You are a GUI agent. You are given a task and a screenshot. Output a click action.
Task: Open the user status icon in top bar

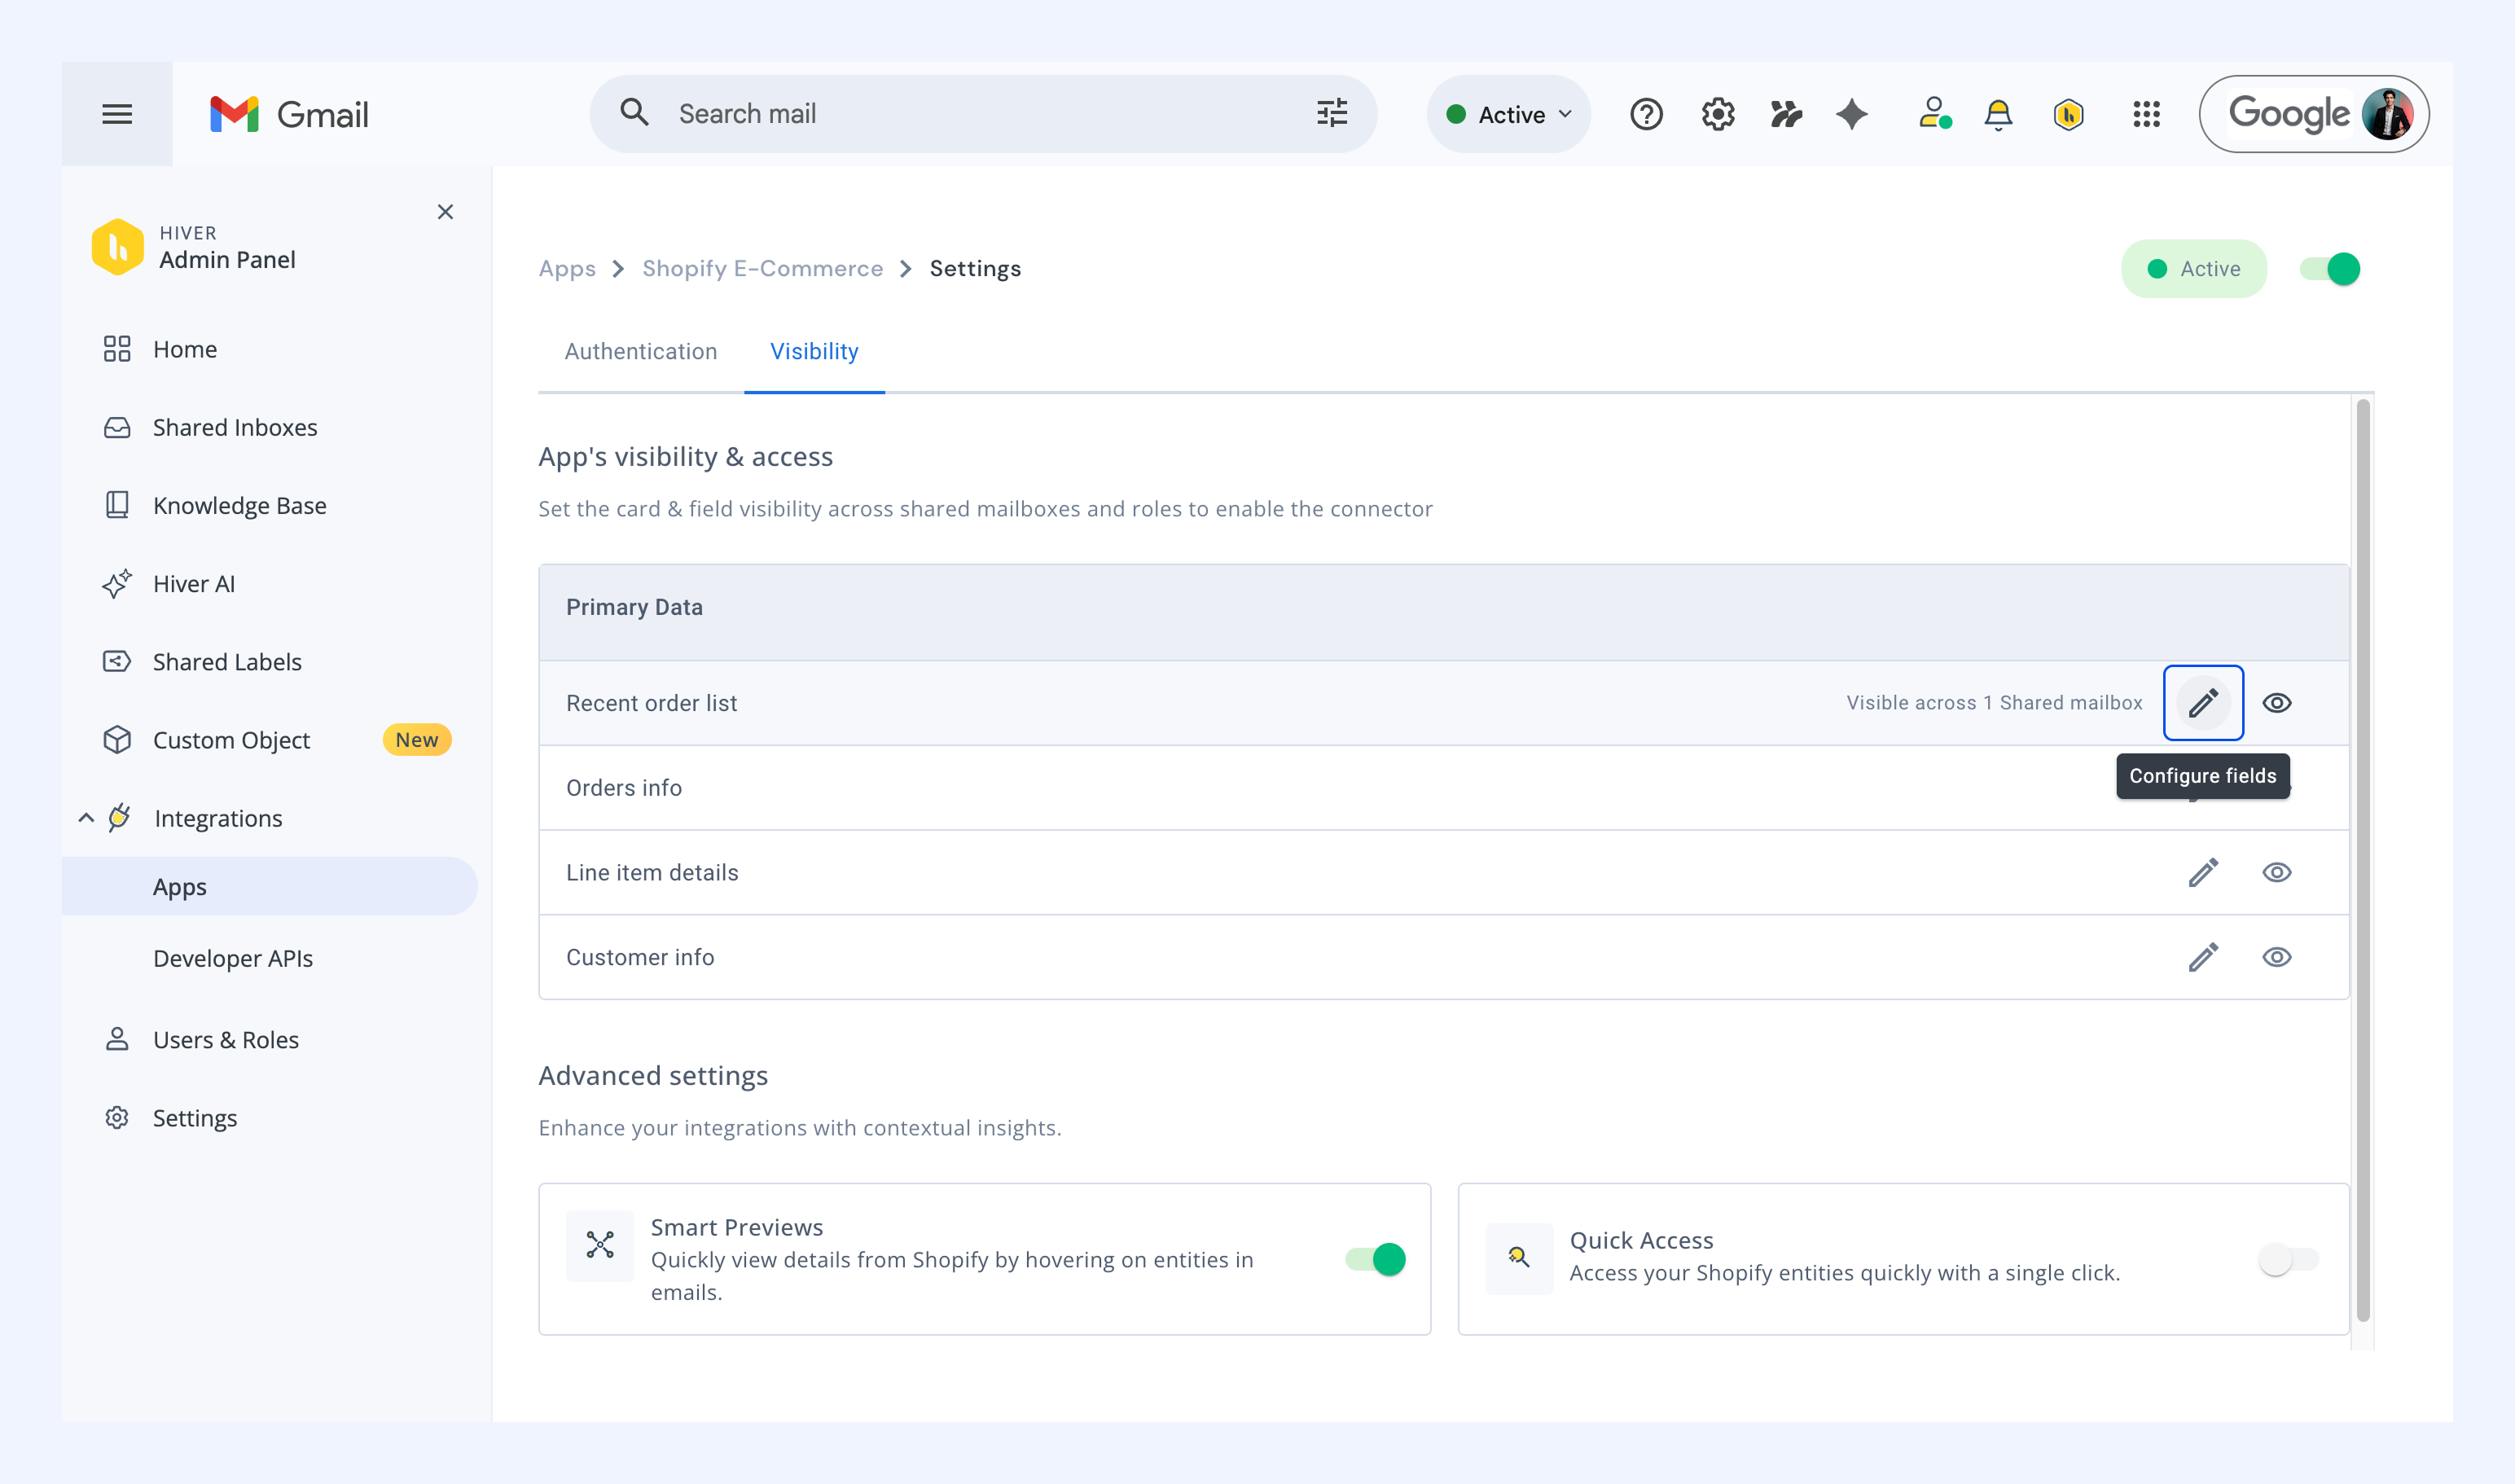pos(1934,114)
